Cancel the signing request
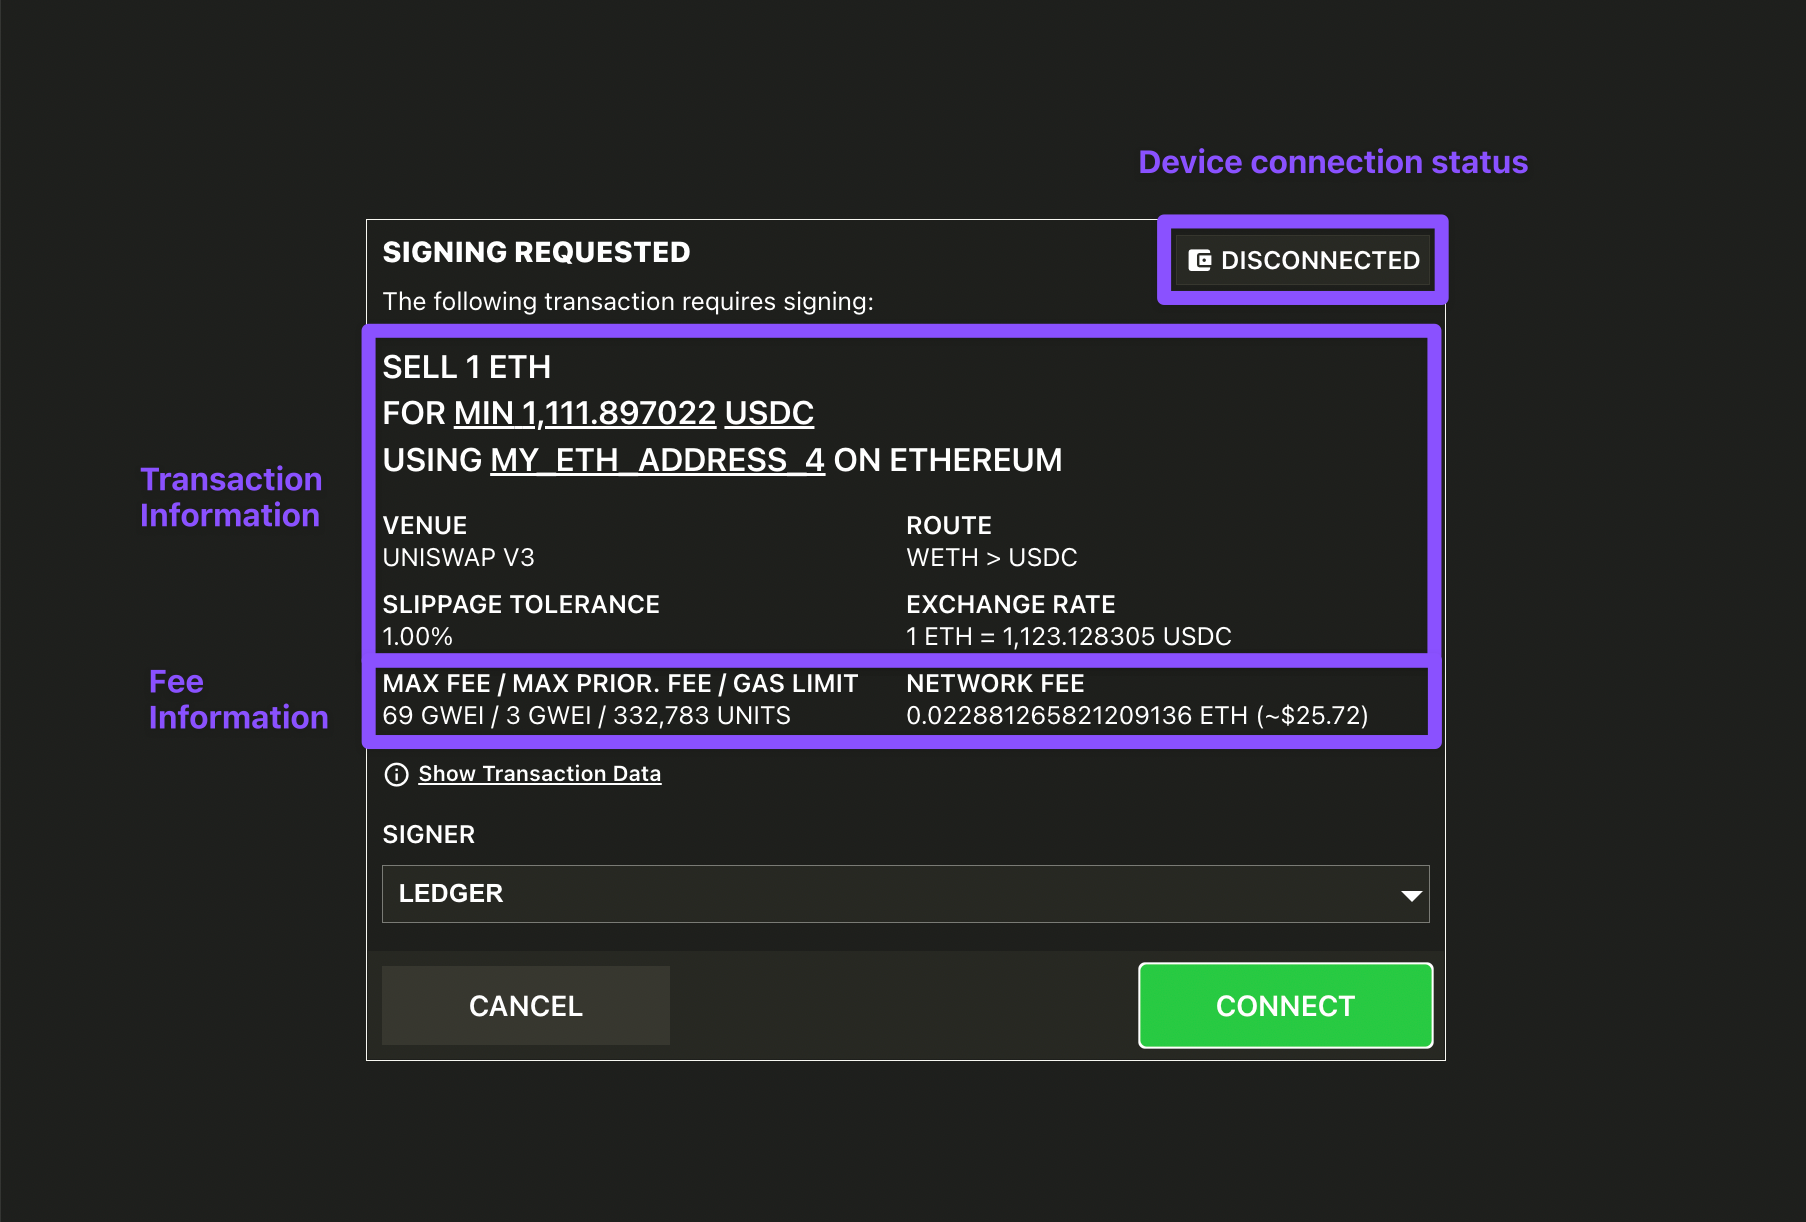 pos(526,1006)
